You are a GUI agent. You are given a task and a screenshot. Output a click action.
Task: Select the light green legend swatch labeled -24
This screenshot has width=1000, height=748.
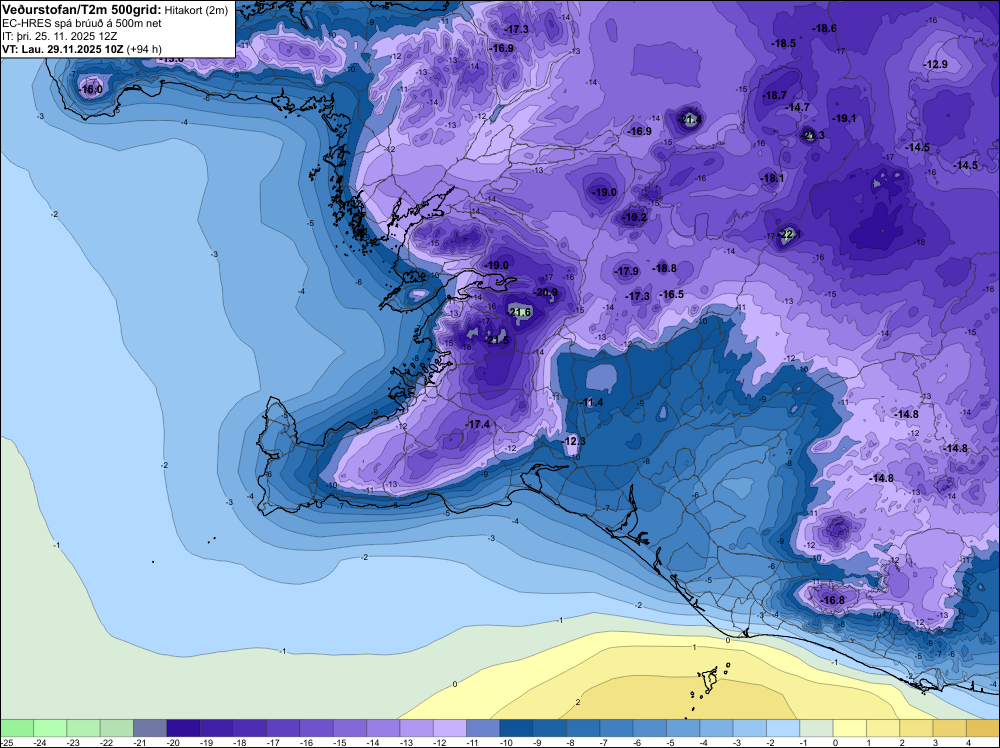click(x=50, y=728)
